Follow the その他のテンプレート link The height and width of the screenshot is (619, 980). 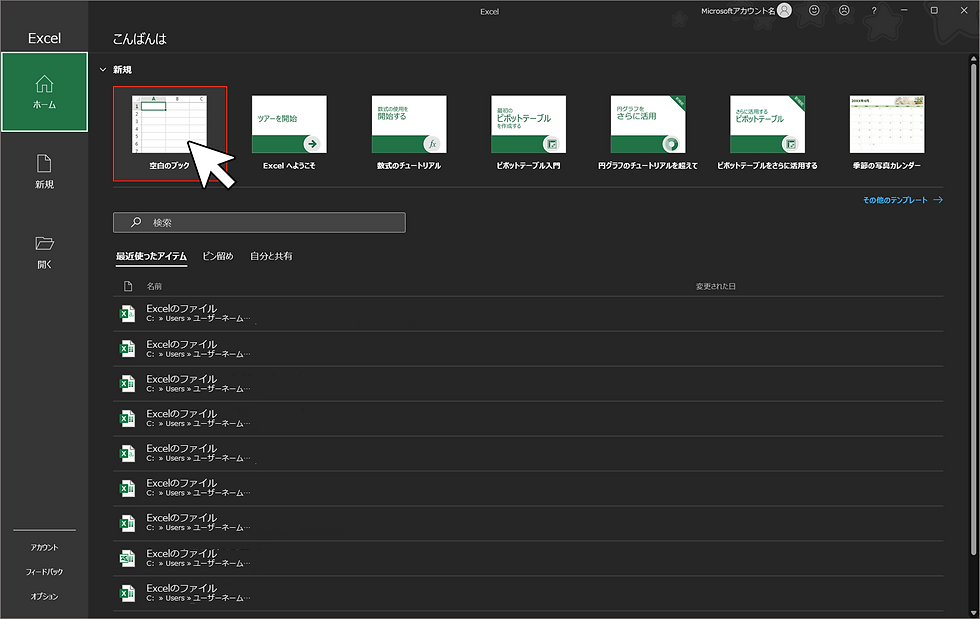902,200
